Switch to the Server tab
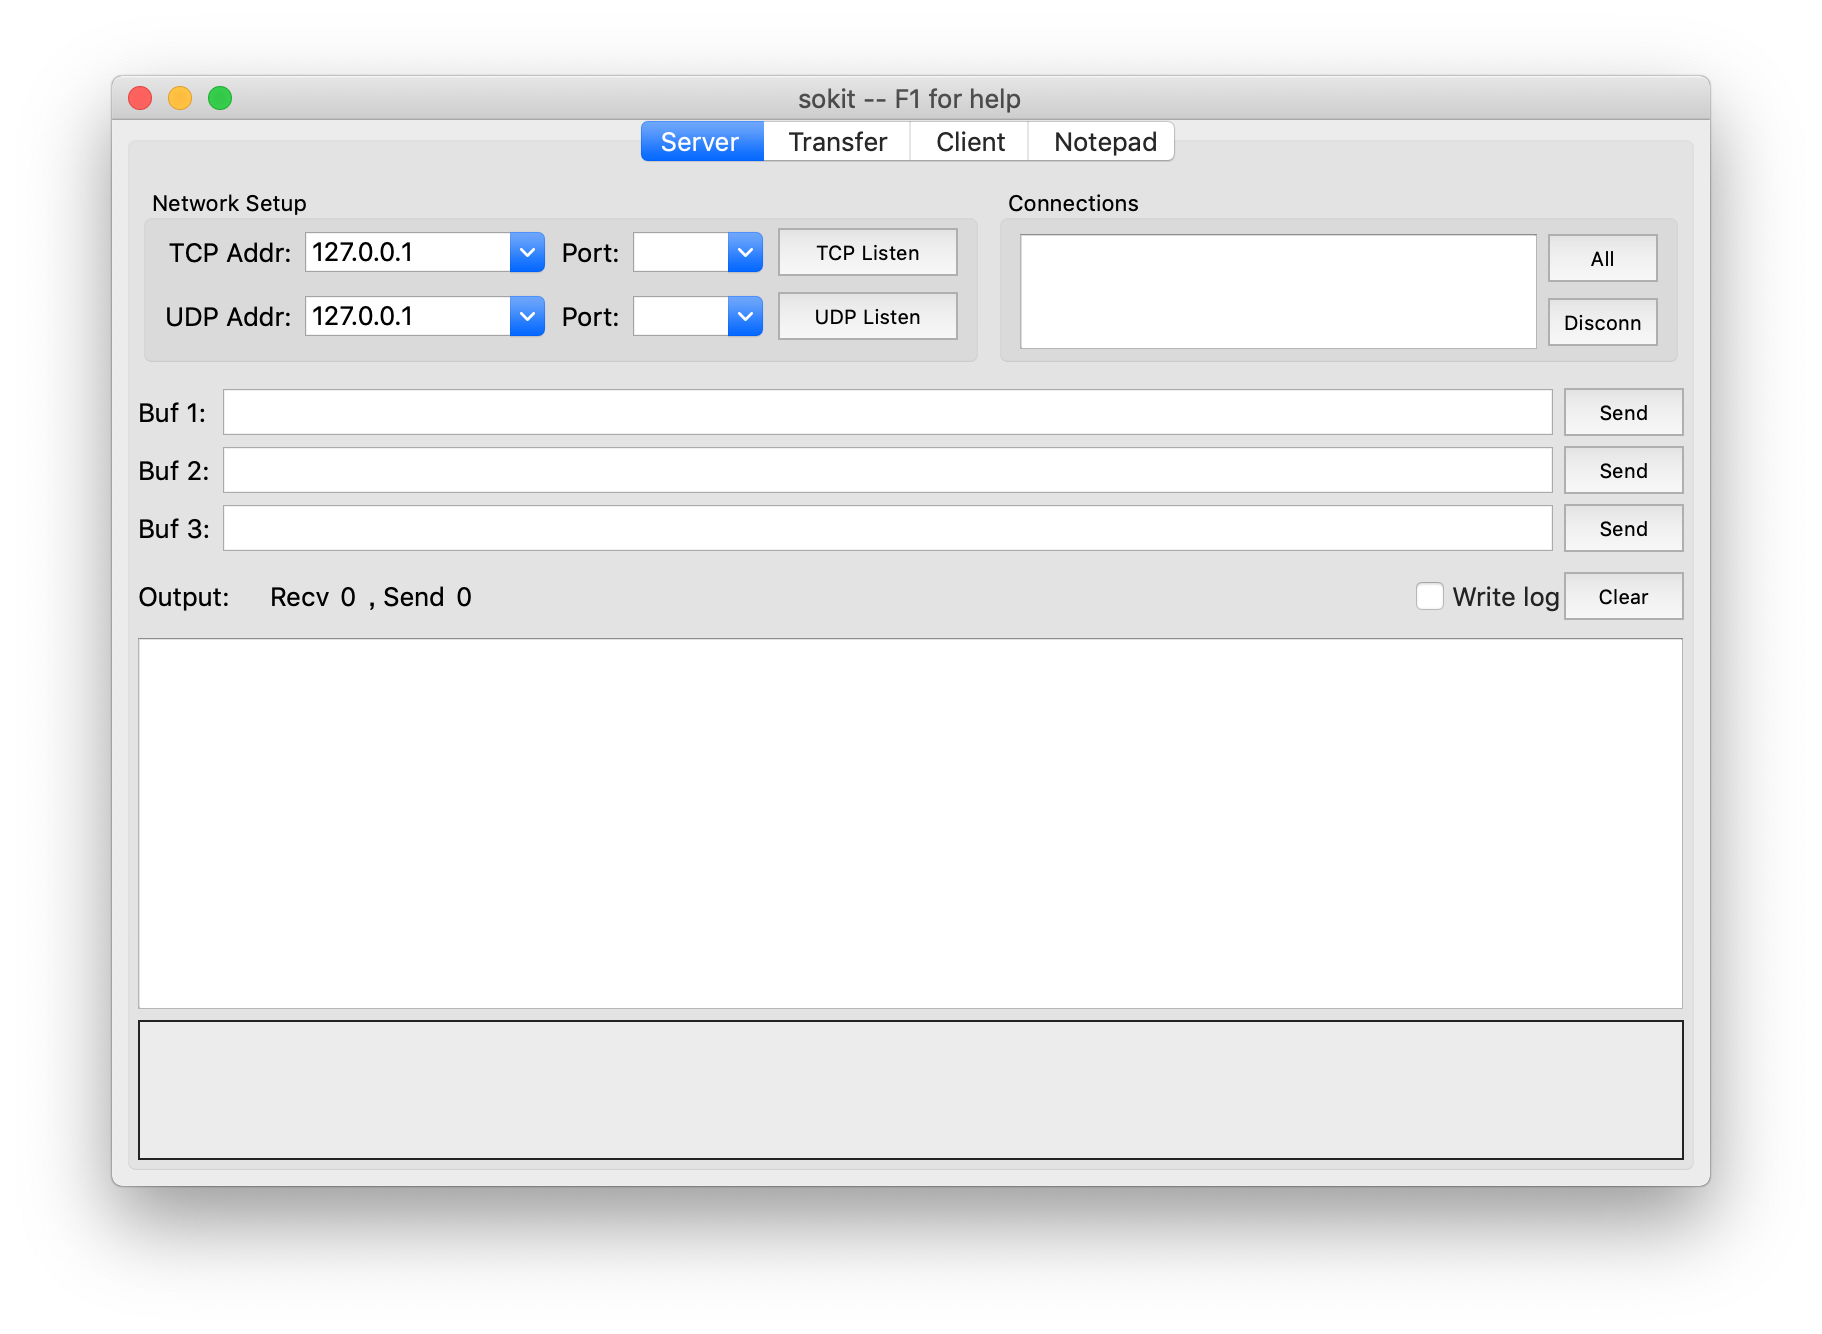 pos(701,142)
